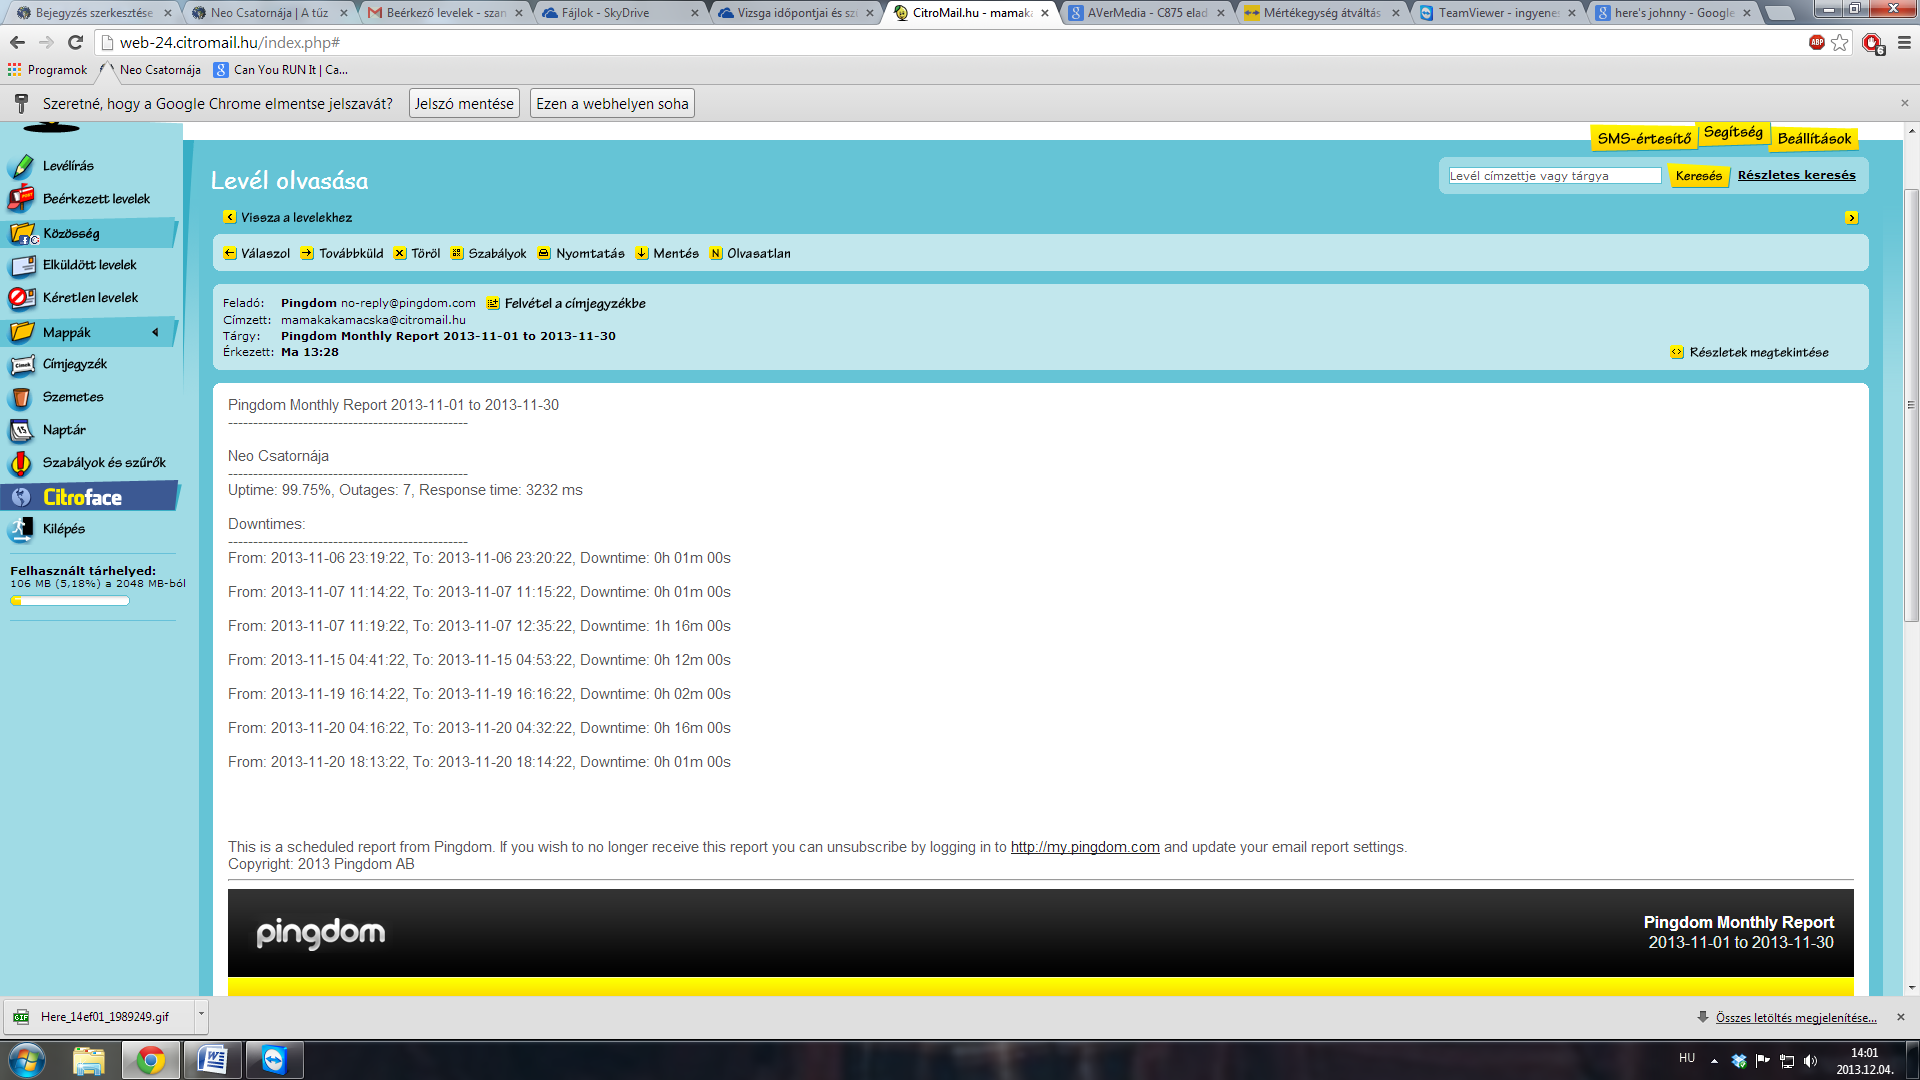
Task: Open Részletes keresés advanced search
Action: coord(1796,175)
